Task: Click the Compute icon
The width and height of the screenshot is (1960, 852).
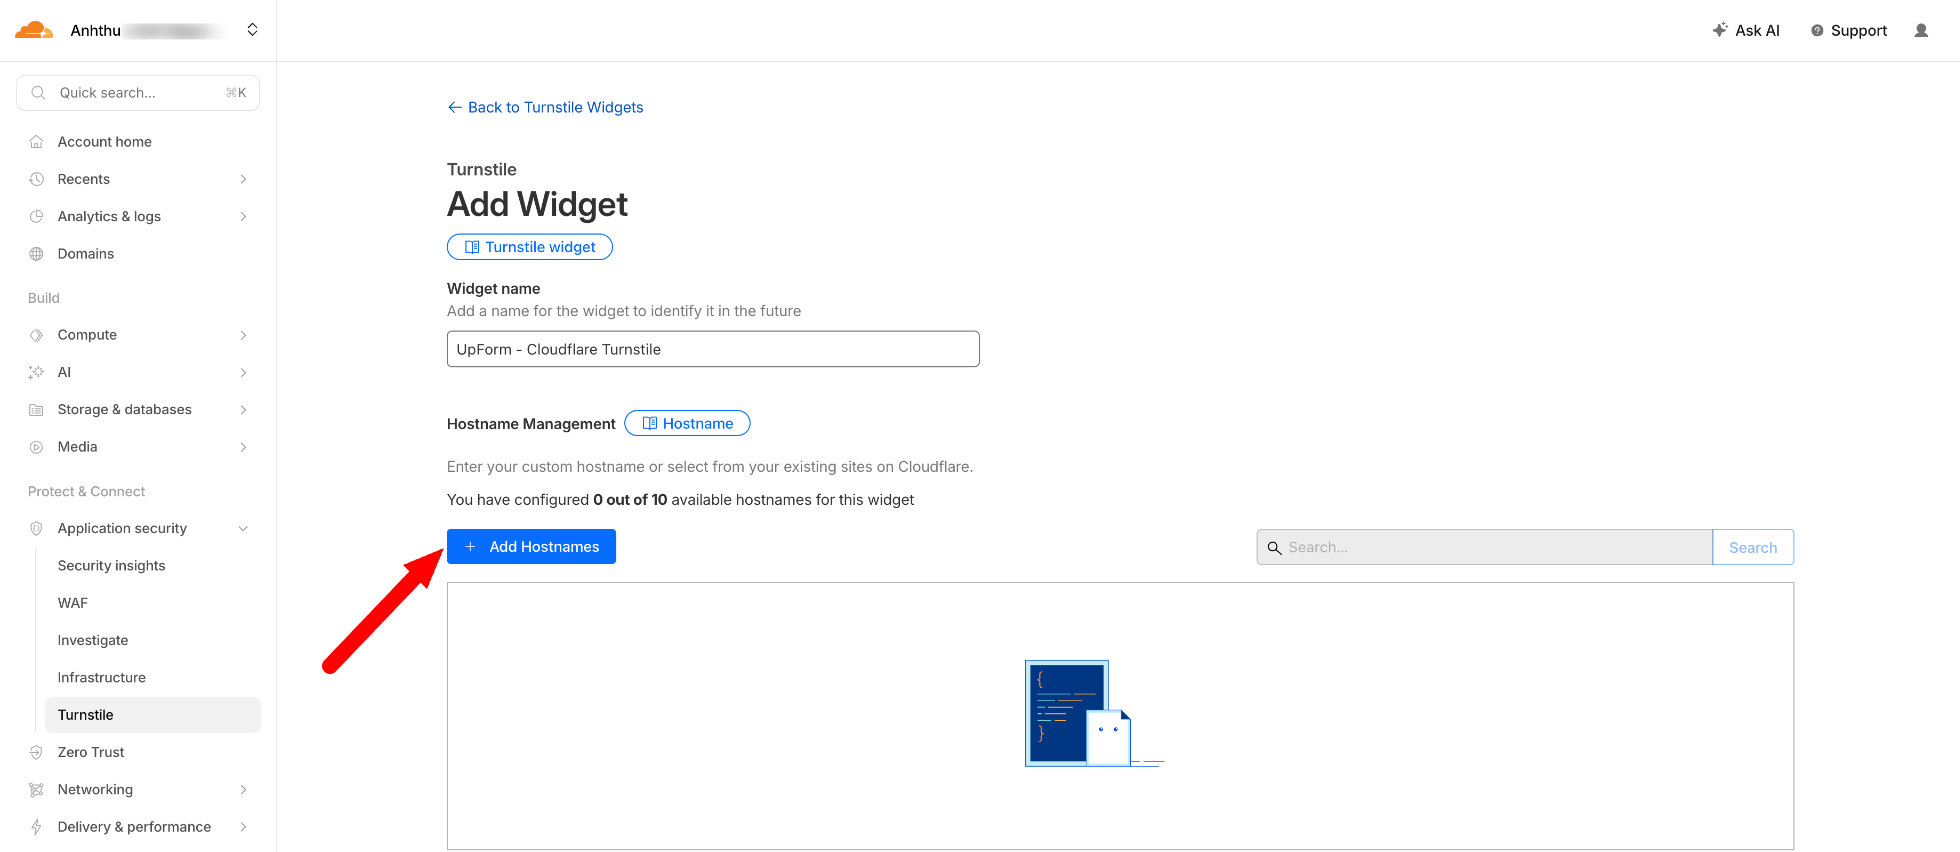Action: (36, 335)
